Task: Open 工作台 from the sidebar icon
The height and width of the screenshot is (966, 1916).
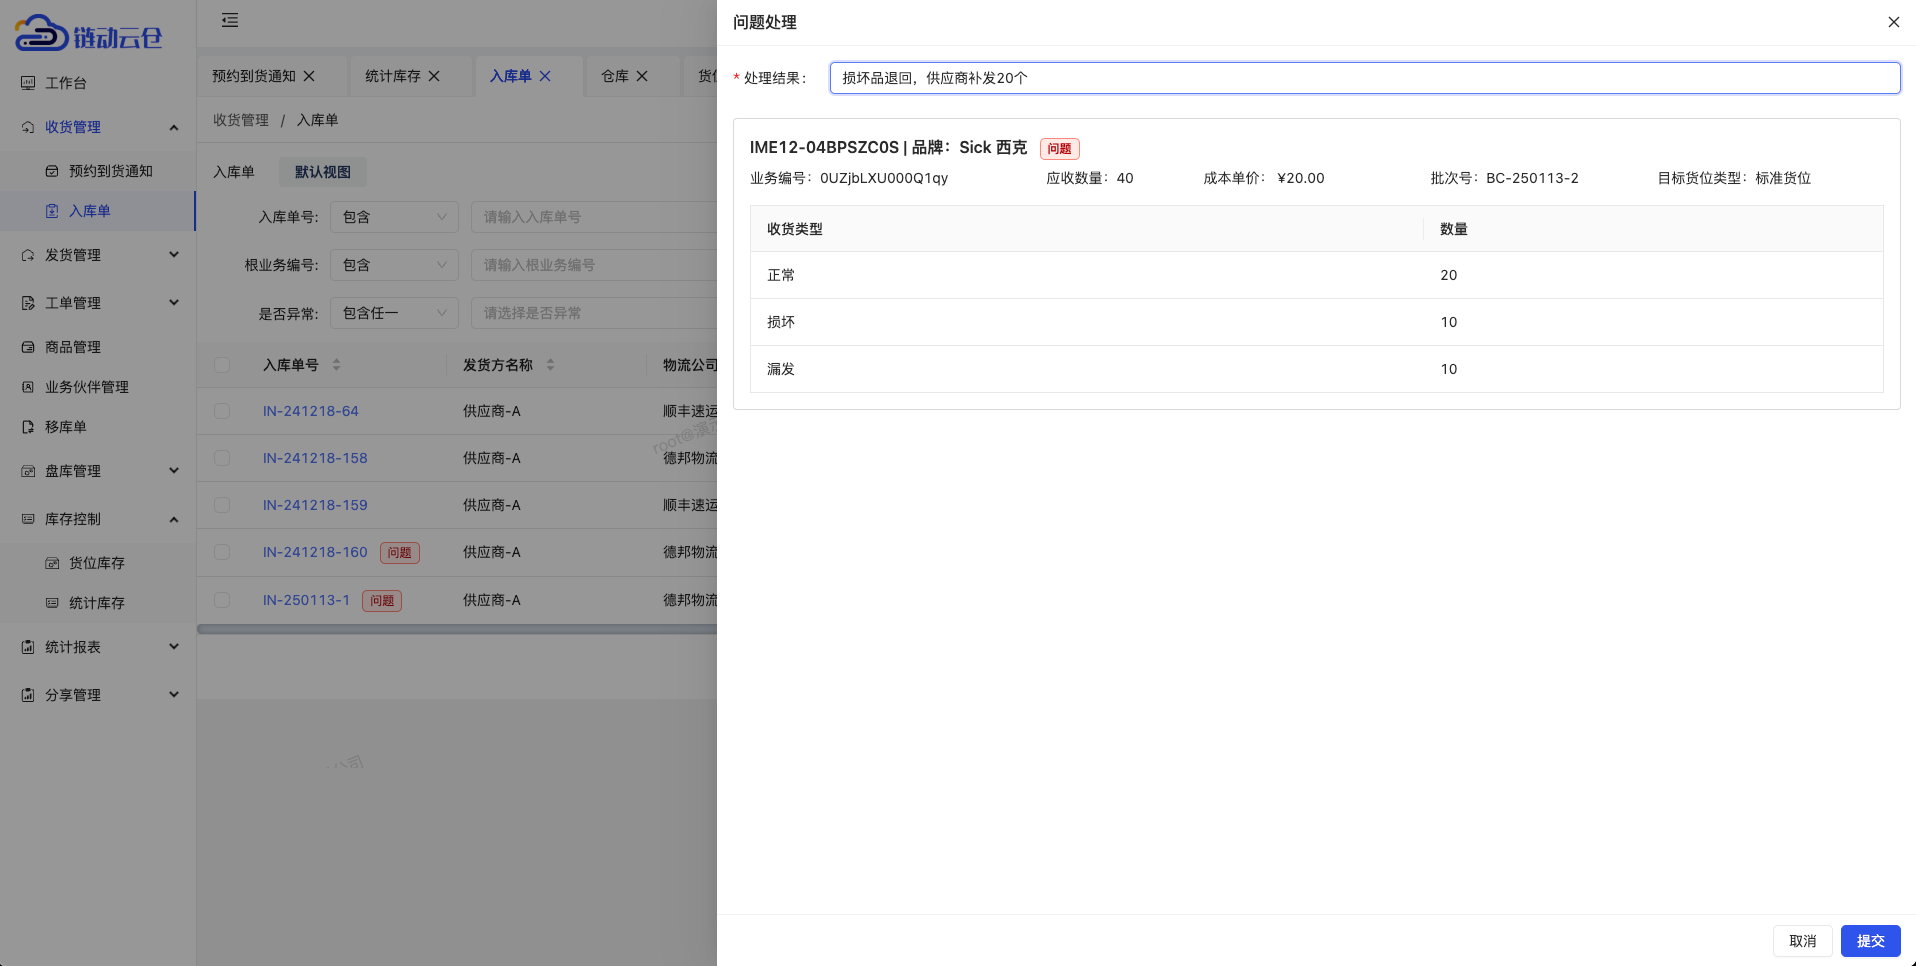Action: pos(27,83)
